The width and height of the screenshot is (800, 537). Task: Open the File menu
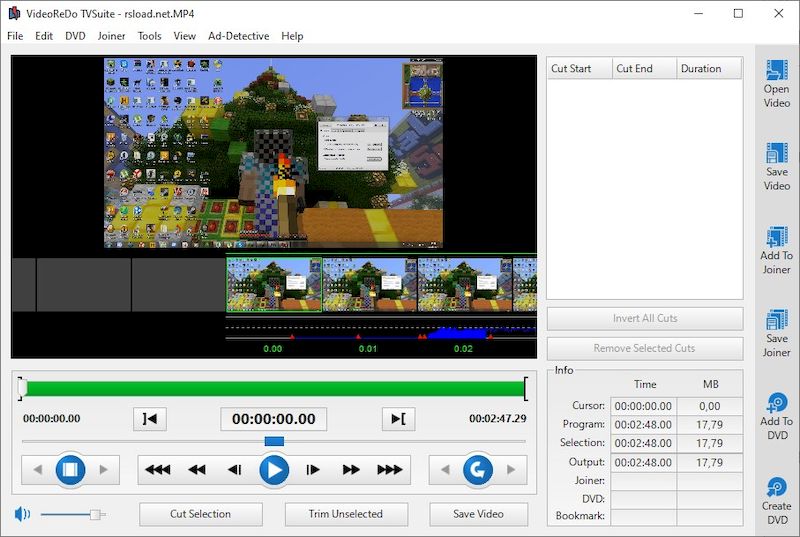15,36
